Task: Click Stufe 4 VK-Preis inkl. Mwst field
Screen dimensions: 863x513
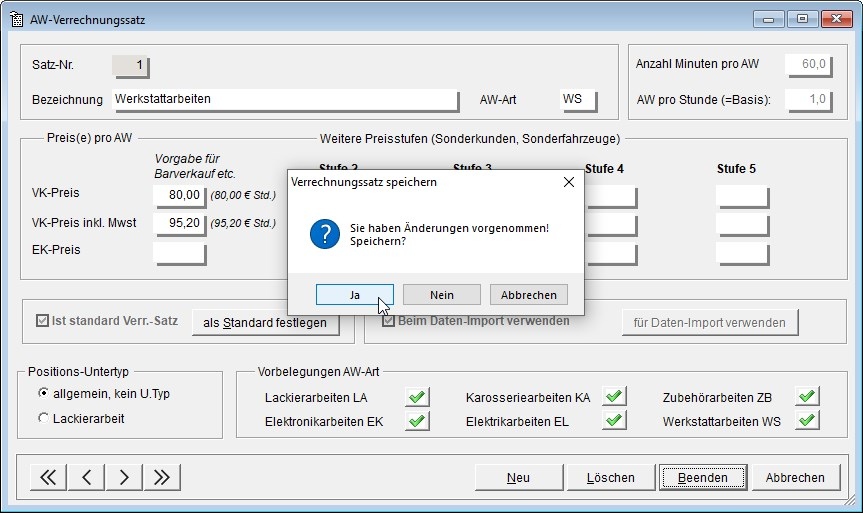Action: (611, 225)
